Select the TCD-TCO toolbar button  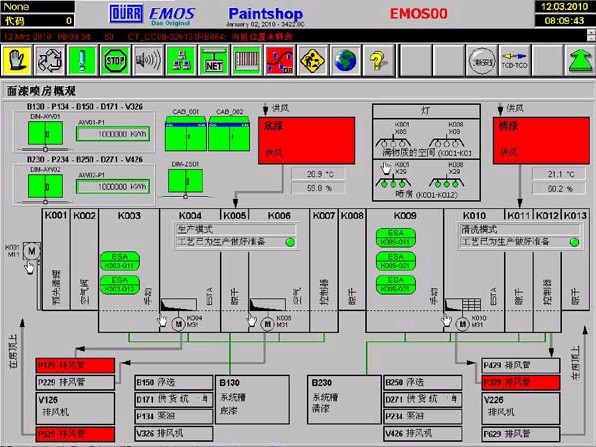pyautogui.click(x=515, y=60)
